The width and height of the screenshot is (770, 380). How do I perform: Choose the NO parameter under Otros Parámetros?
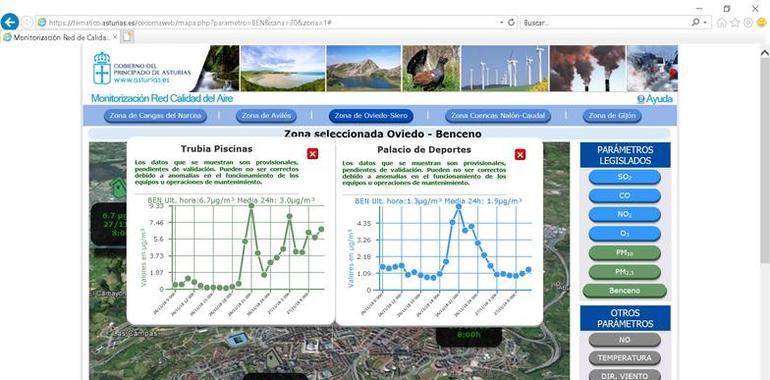click(x=624, y=340)
